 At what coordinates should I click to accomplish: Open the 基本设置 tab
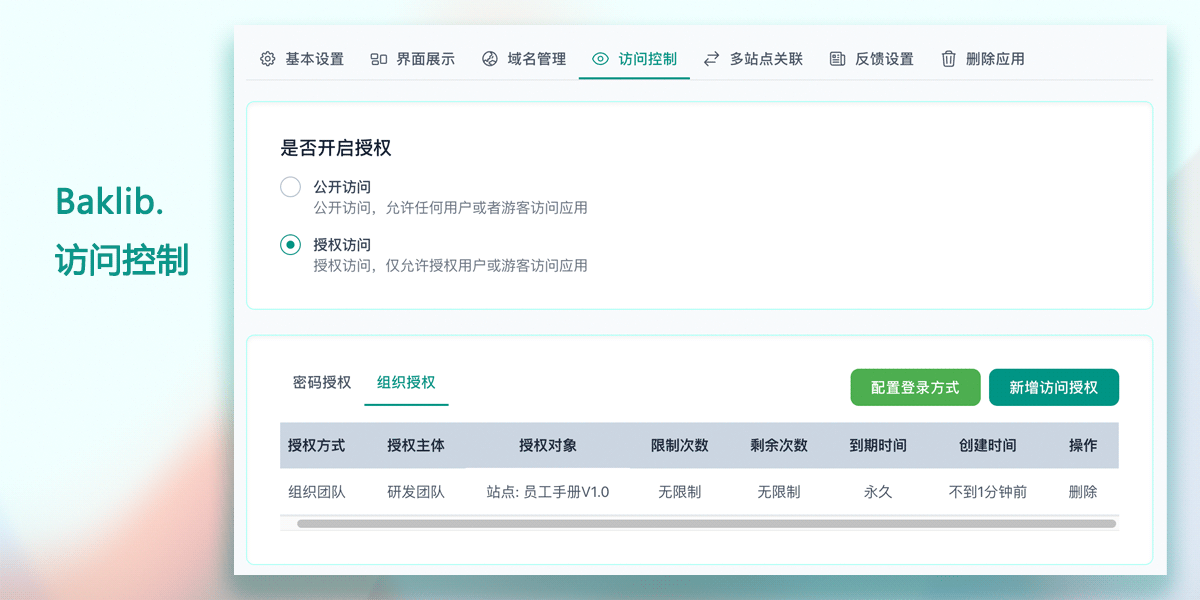pyautogui.click(x=302, y=59)
